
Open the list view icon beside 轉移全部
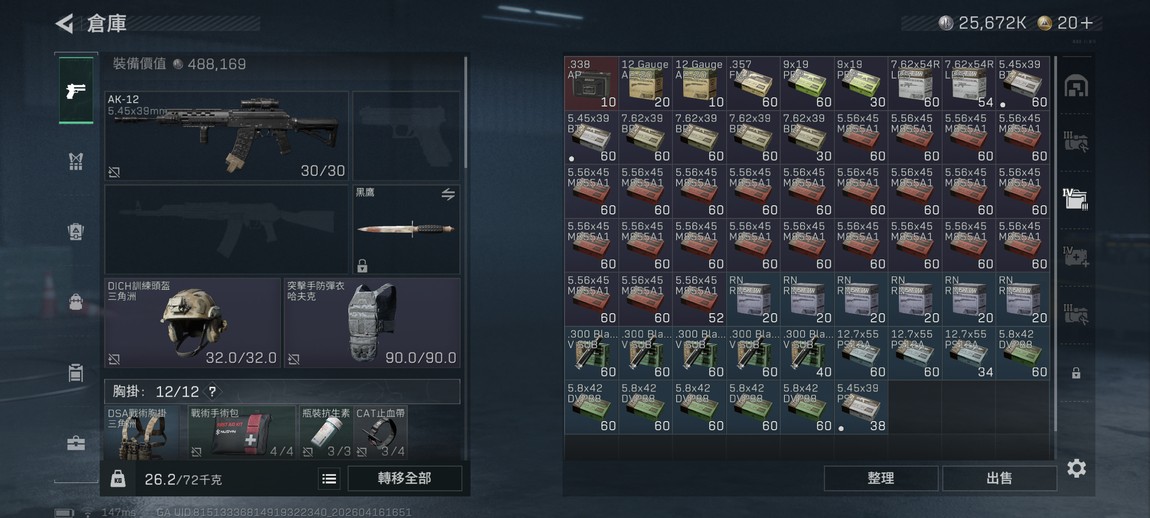tap(329, 478)
